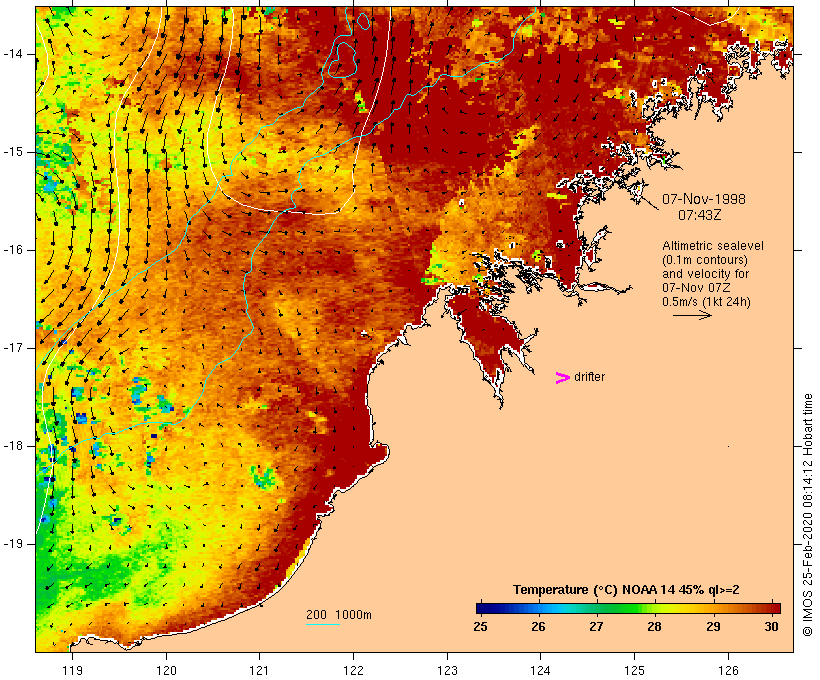
Task: Click the IMOS copyright timestamp text
Action: (x=807, y=515)
